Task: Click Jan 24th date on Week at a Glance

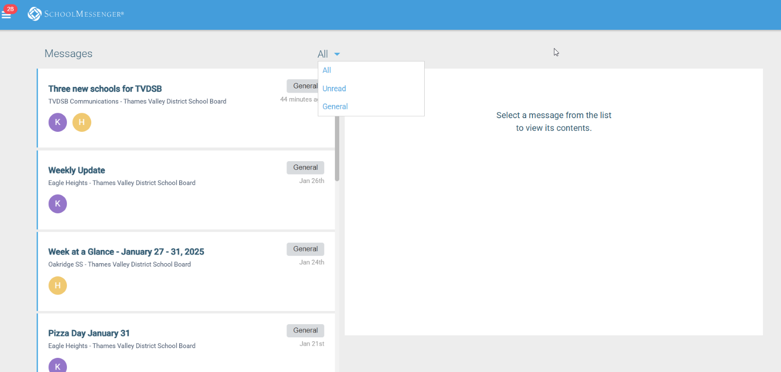Action: pos(312,262)
